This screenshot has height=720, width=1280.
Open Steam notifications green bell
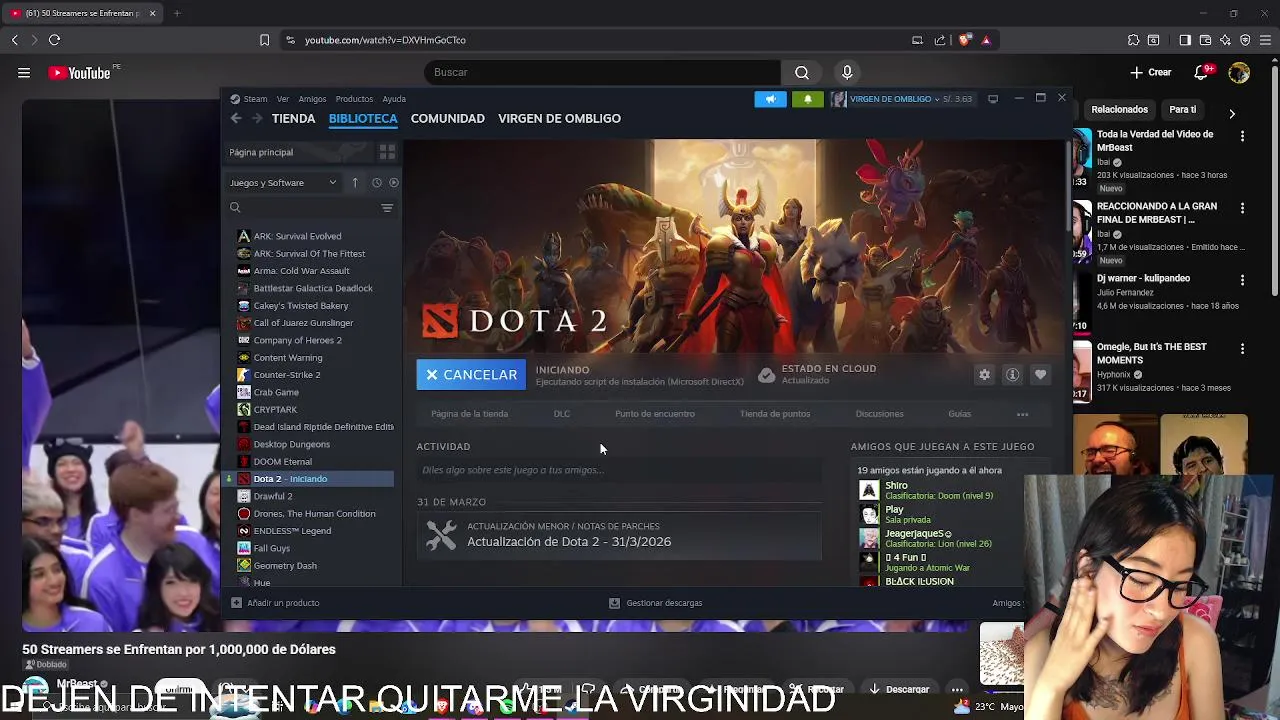(808, 99)
